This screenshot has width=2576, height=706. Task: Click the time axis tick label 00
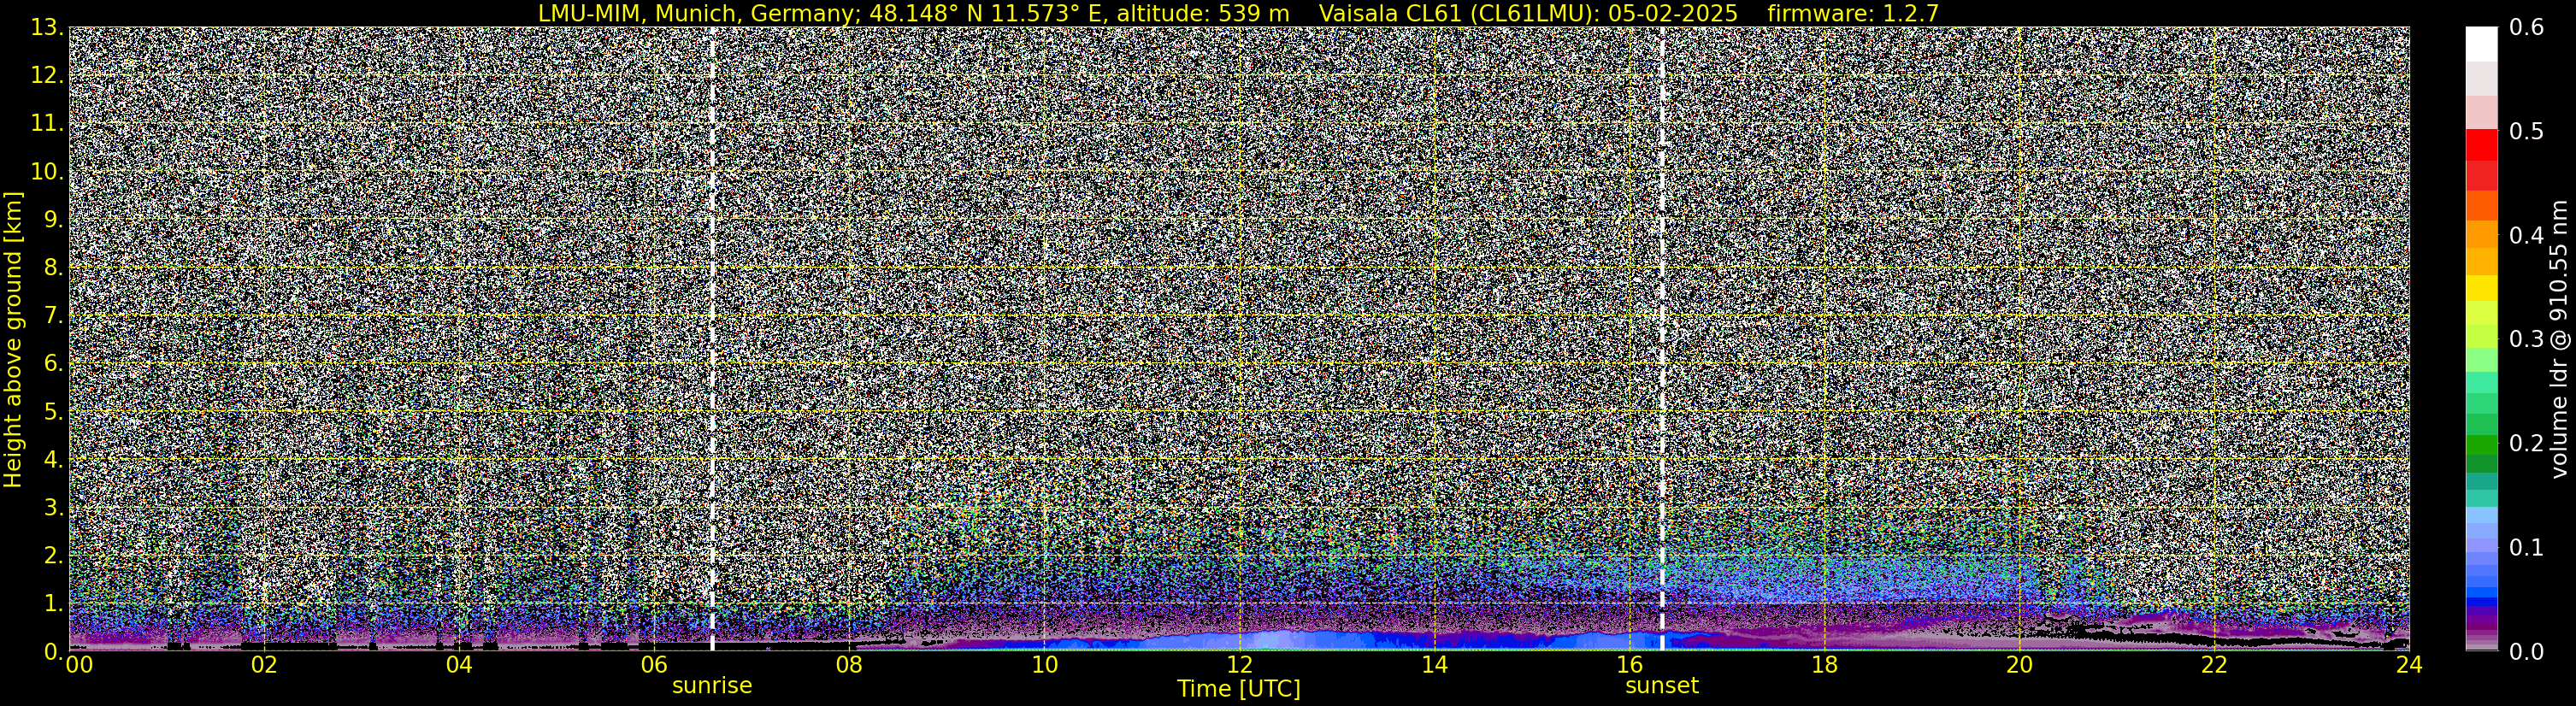pos(79,666)
